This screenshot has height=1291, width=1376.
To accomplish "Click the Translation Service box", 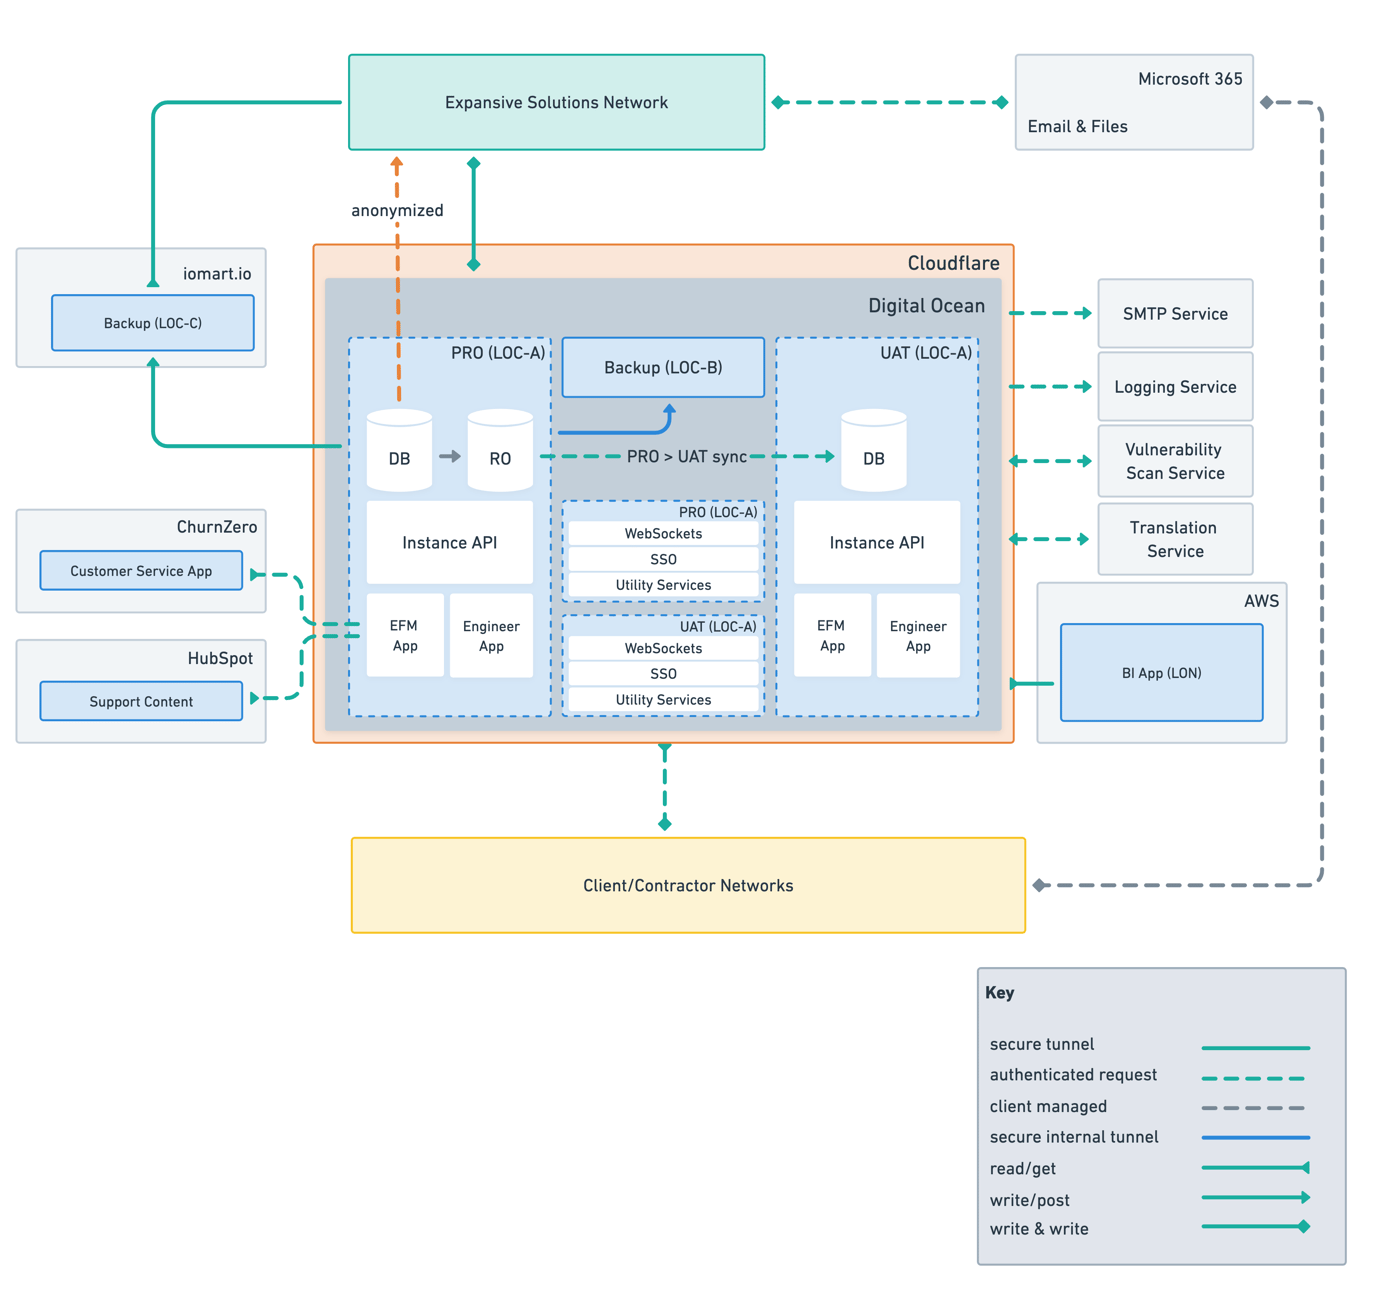I will pos(1174,539).
